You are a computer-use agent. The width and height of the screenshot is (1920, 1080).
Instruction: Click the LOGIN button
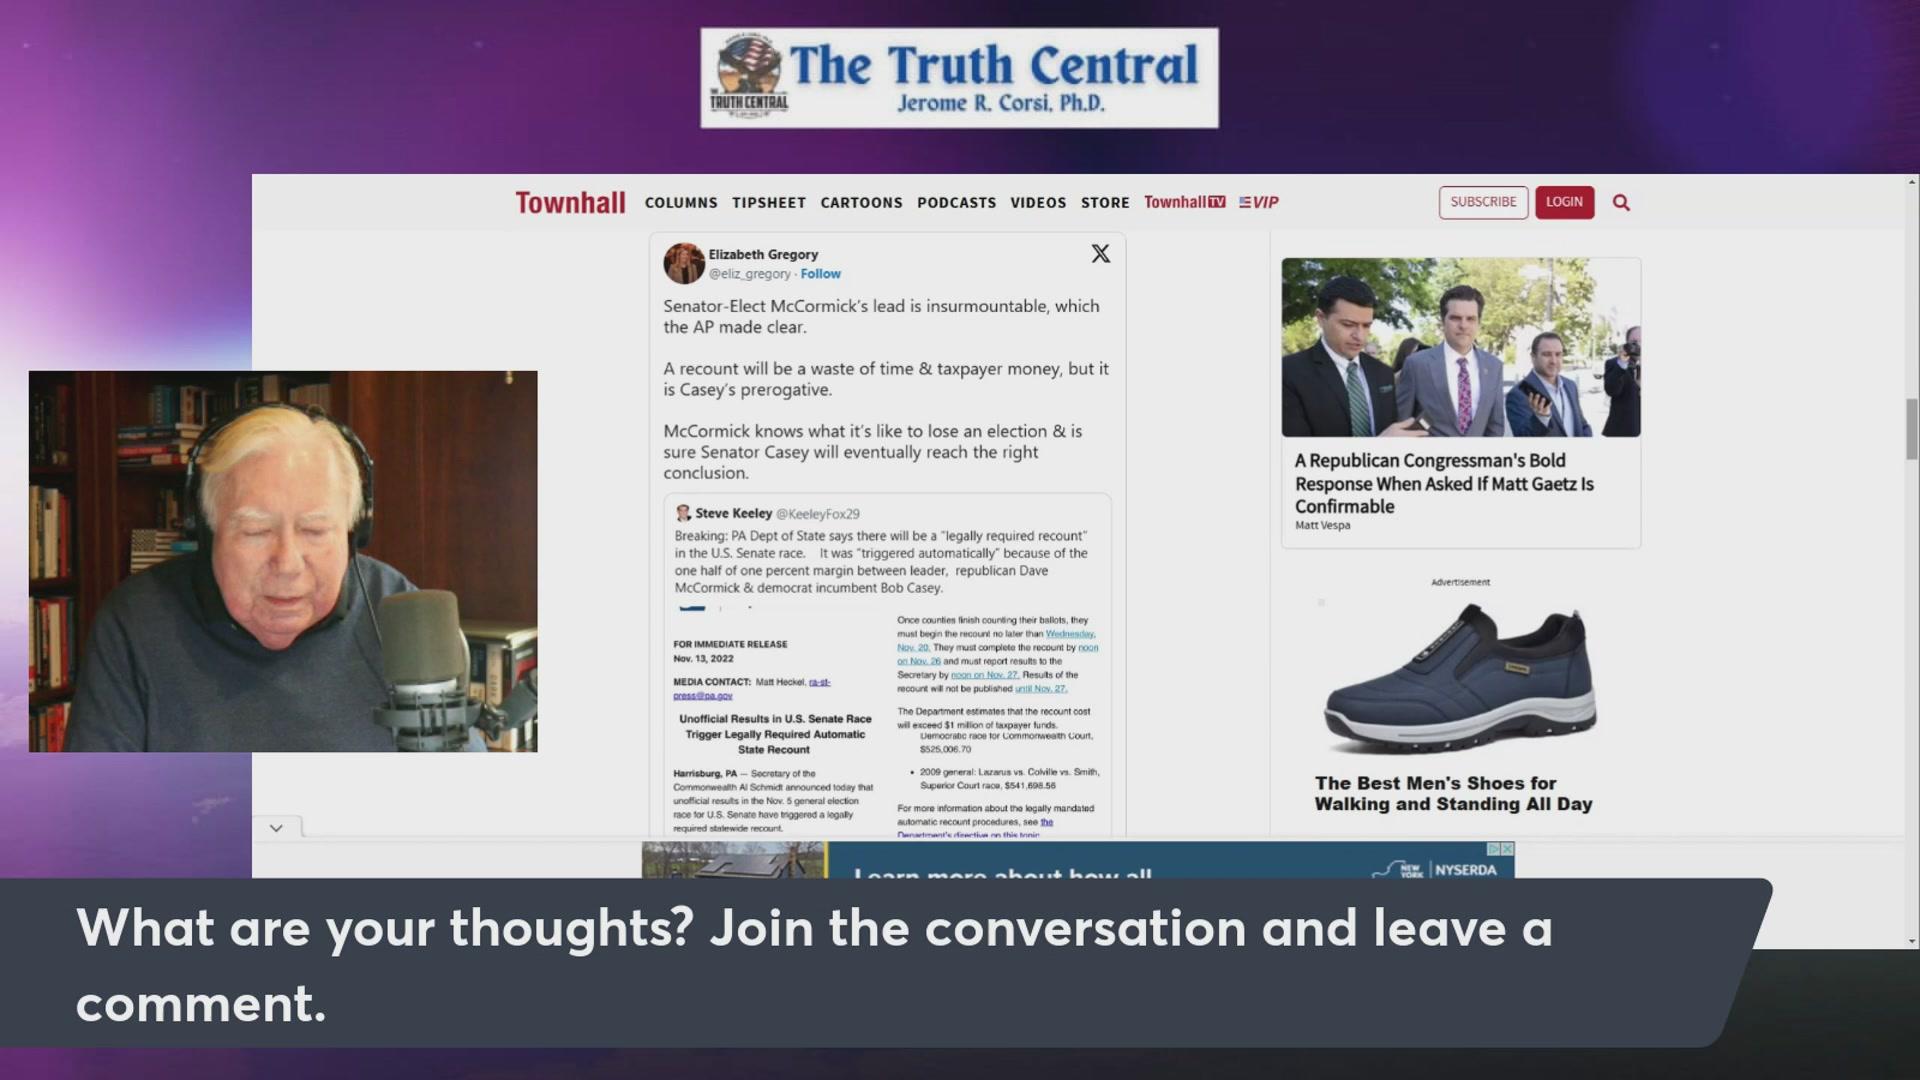(1564, 202)
